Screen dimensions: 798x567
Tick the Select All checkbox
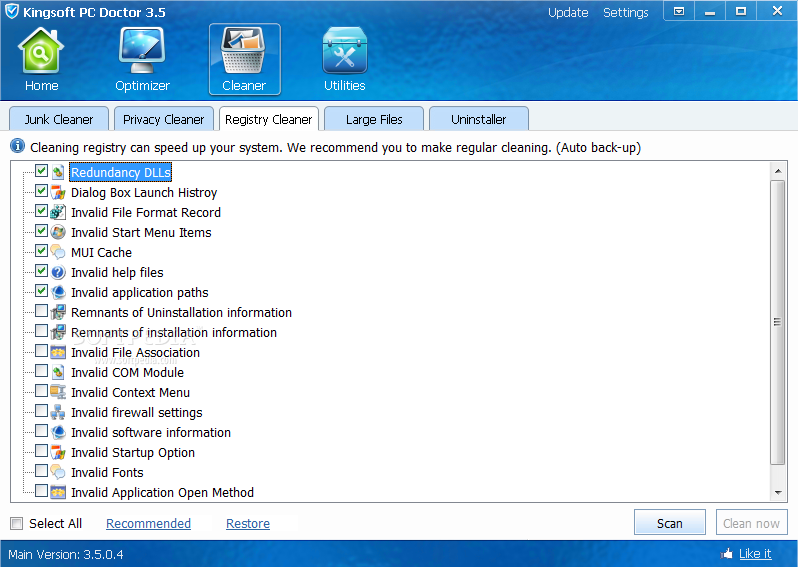pyautogui.click(x=17, y=523)
